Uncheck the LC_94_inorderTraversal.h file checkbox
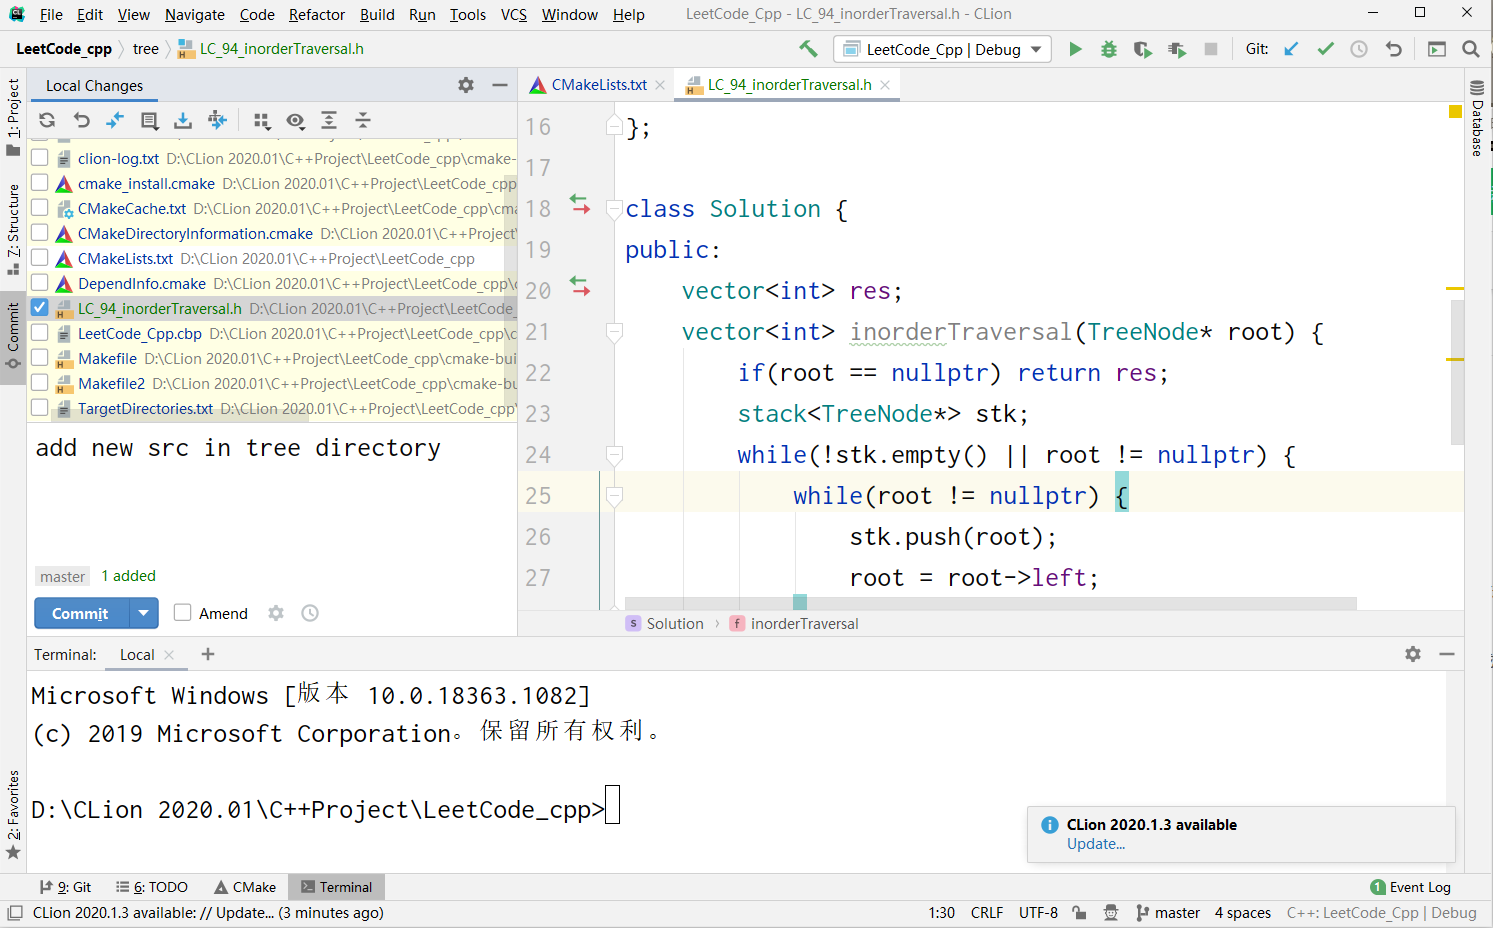Image resolution: width=1493 pixels, height=928 pixels. [40, 308]
